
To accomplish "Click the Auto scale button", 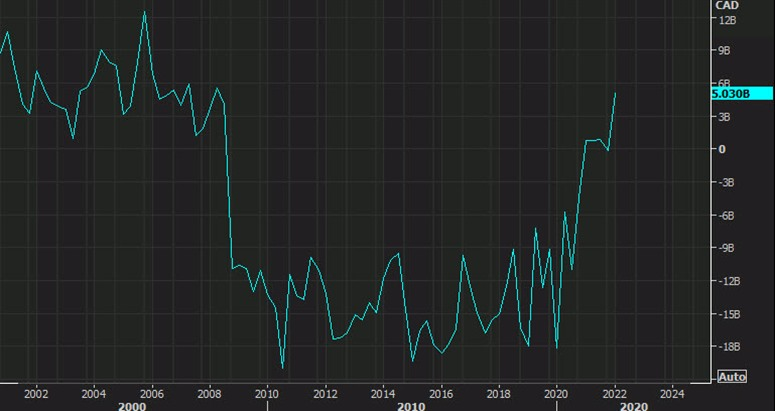I will click(732, 377).
